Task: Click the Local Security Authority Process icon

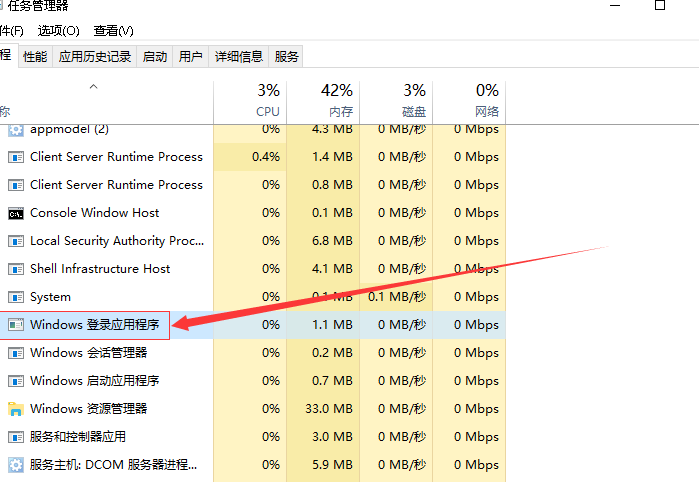Action: click(x=16, y=242)
